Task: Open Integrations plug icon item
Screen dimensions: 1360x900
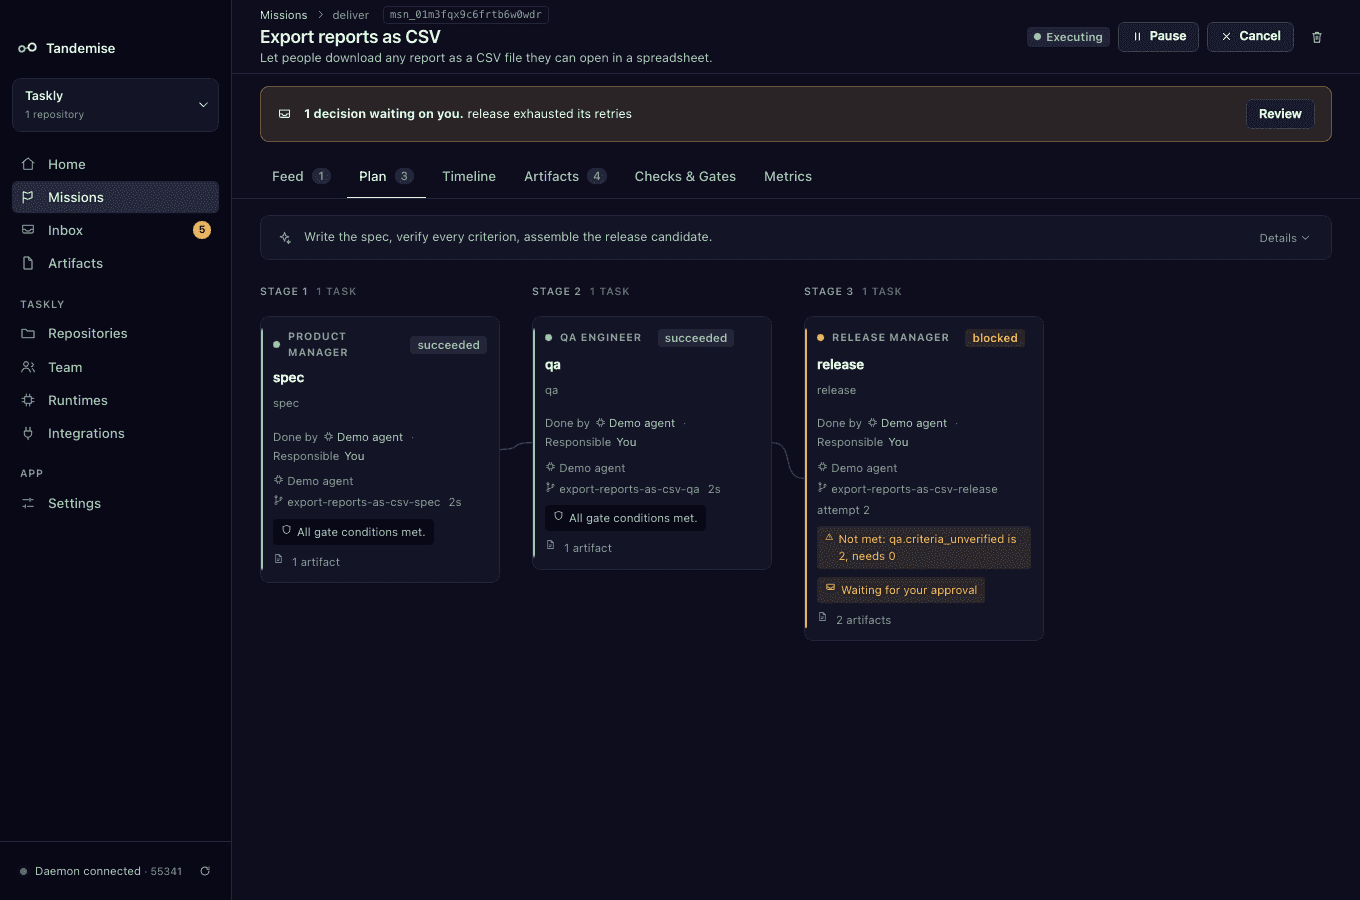Action: 115,433
